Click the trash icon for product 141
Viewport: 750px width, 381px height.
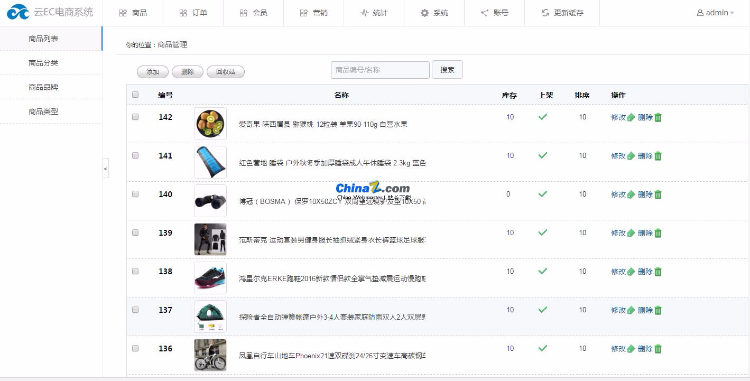click(658, 156)
